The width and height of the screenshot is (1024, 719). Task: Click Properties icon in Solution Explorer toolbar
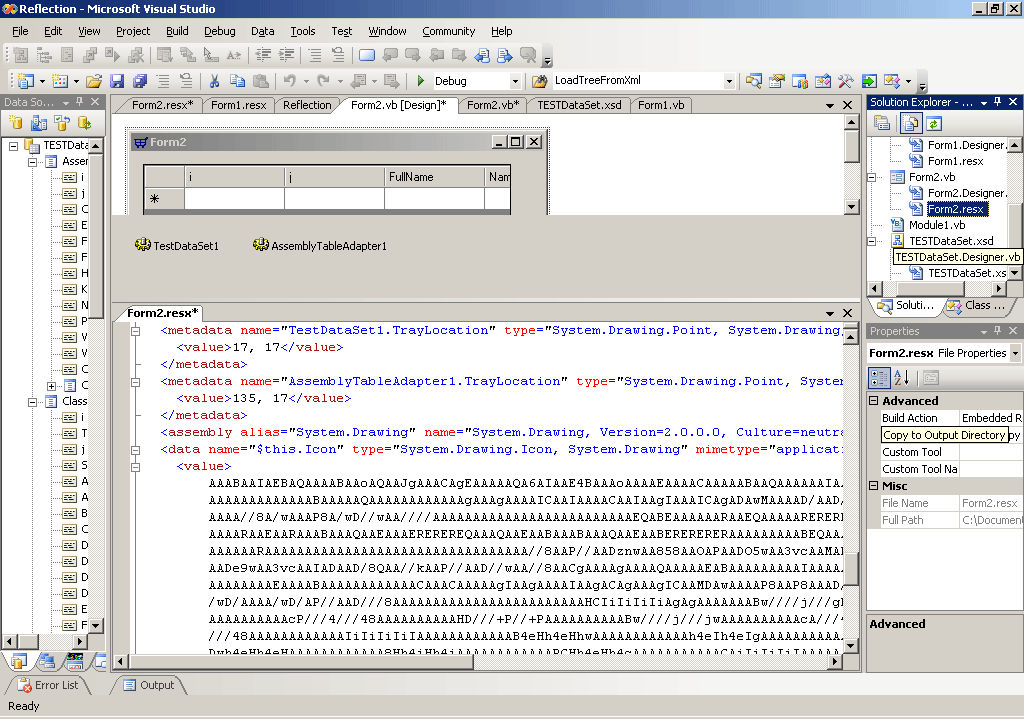pos(882,123)
